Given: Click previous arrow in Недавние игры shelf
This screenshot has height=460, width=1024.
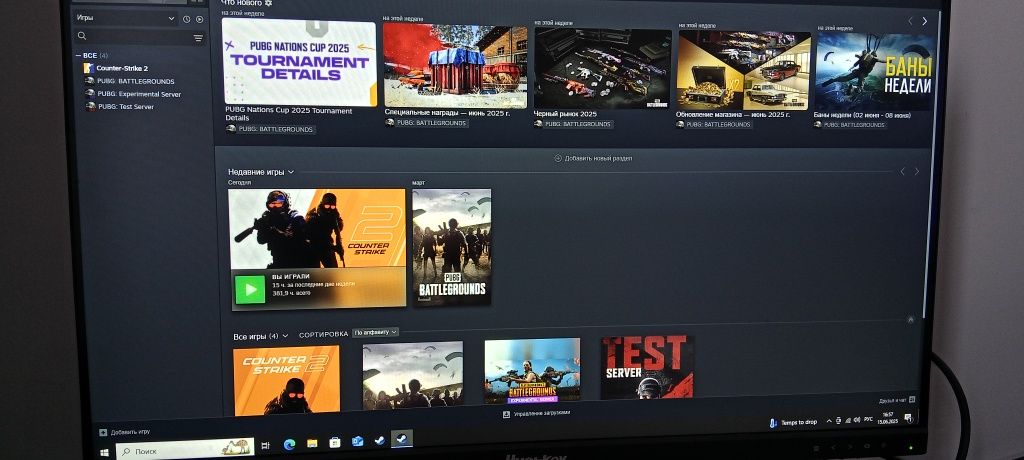Looking at the screenshot, I should point(903,171).
